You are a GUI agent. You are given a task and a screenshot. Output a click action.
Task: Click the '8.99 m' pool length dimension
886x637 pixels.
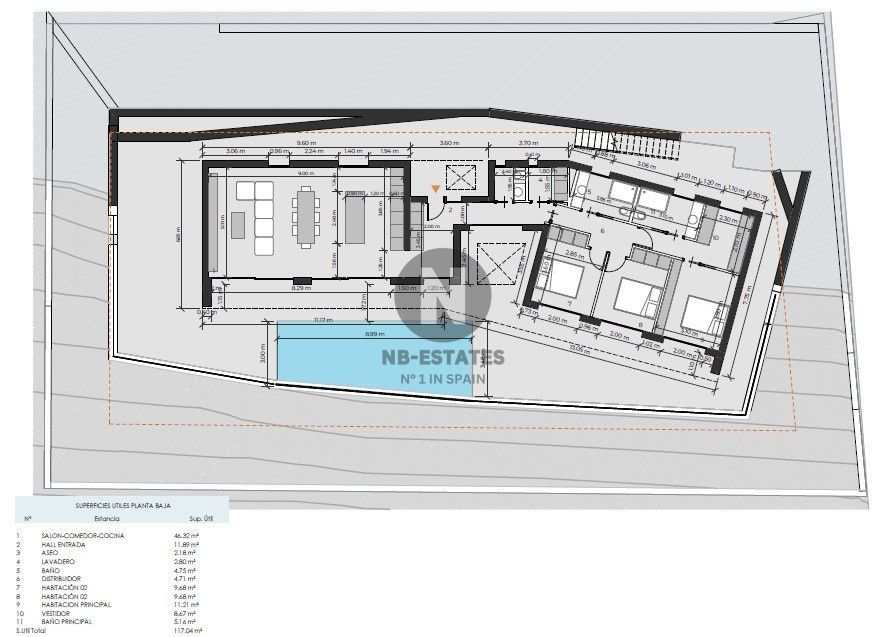(x=375, y=334)
